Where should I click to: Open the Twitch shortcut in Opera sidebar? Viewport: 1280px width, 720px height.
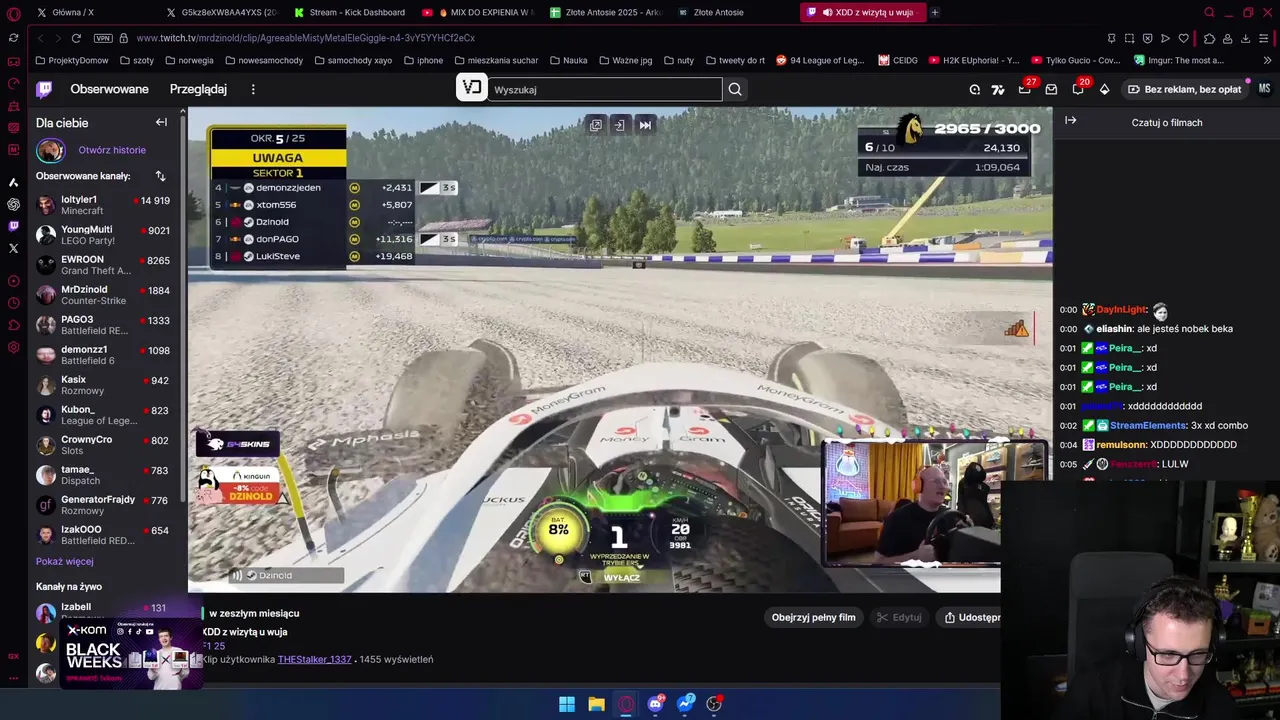click(x=13, y=226)
